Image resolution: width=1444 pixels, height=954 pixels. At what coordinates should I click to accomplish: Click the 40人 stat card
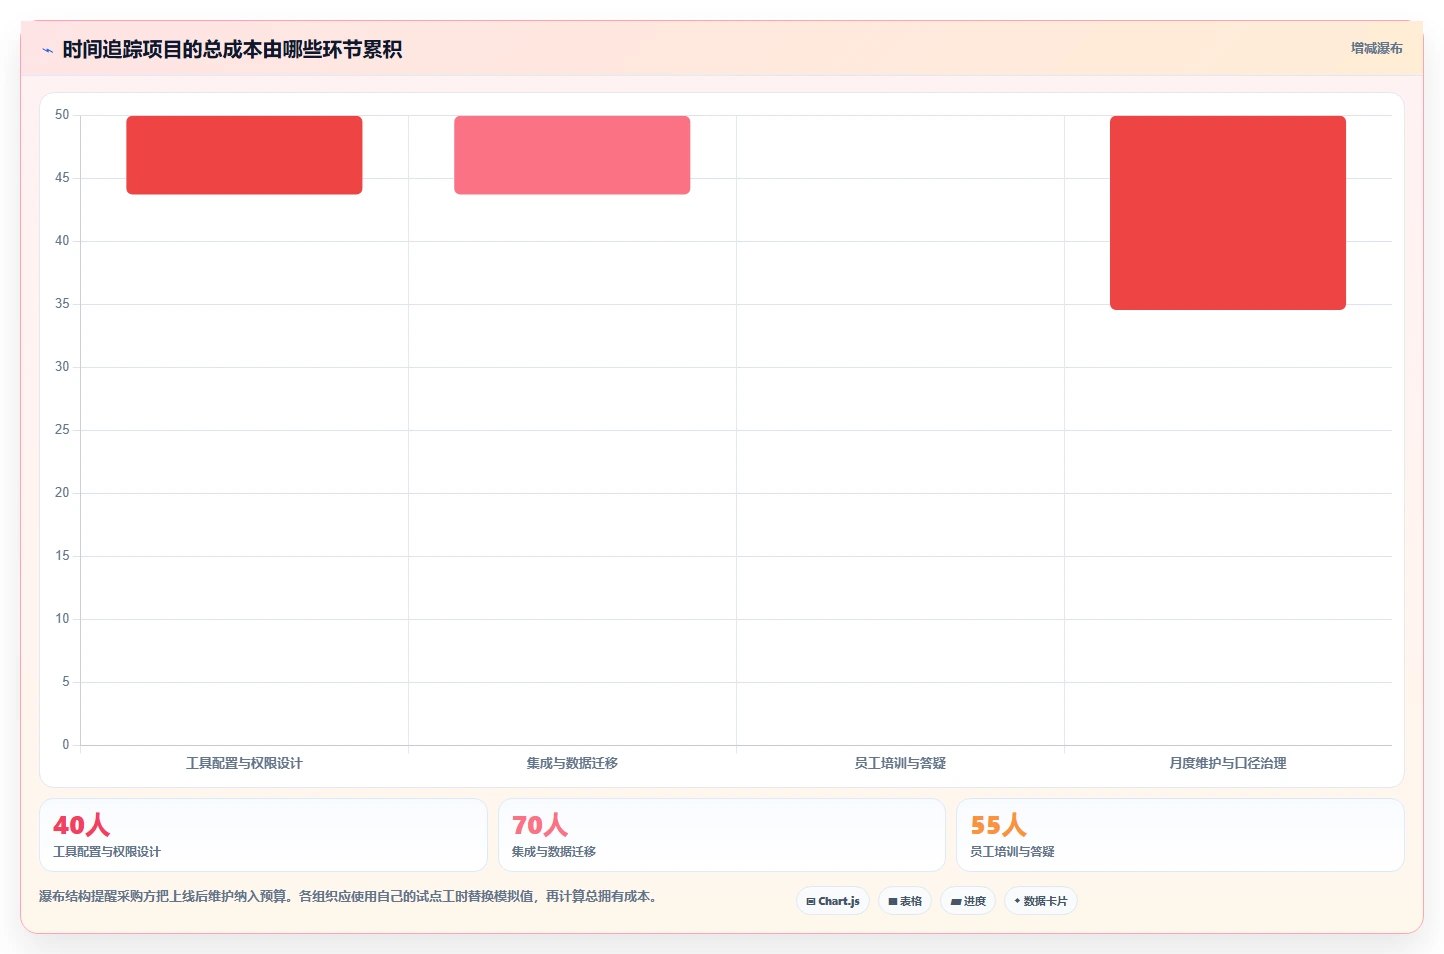click(263, 835)
